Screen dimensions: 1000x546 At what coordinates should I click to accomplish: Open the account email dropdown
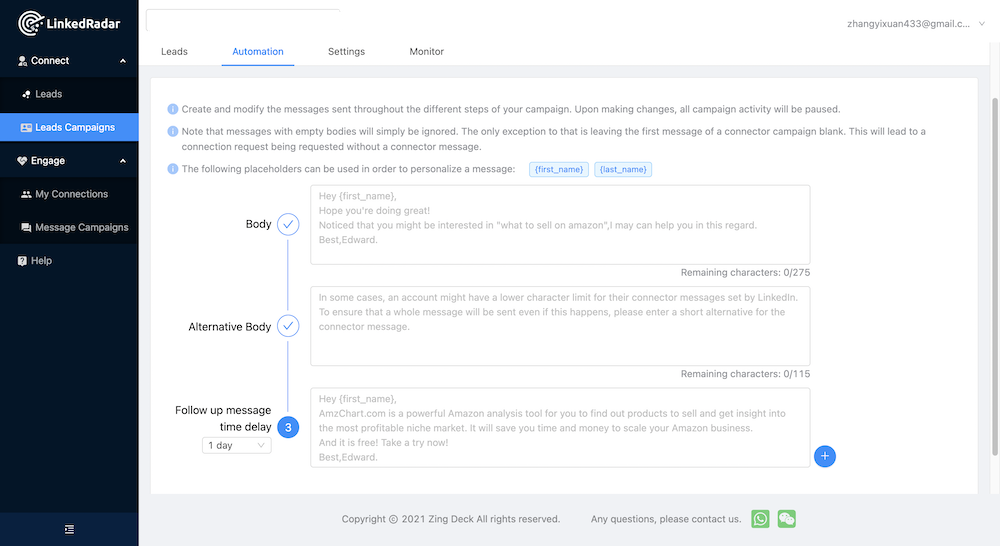pyautogui.click(x=916, y=24)
